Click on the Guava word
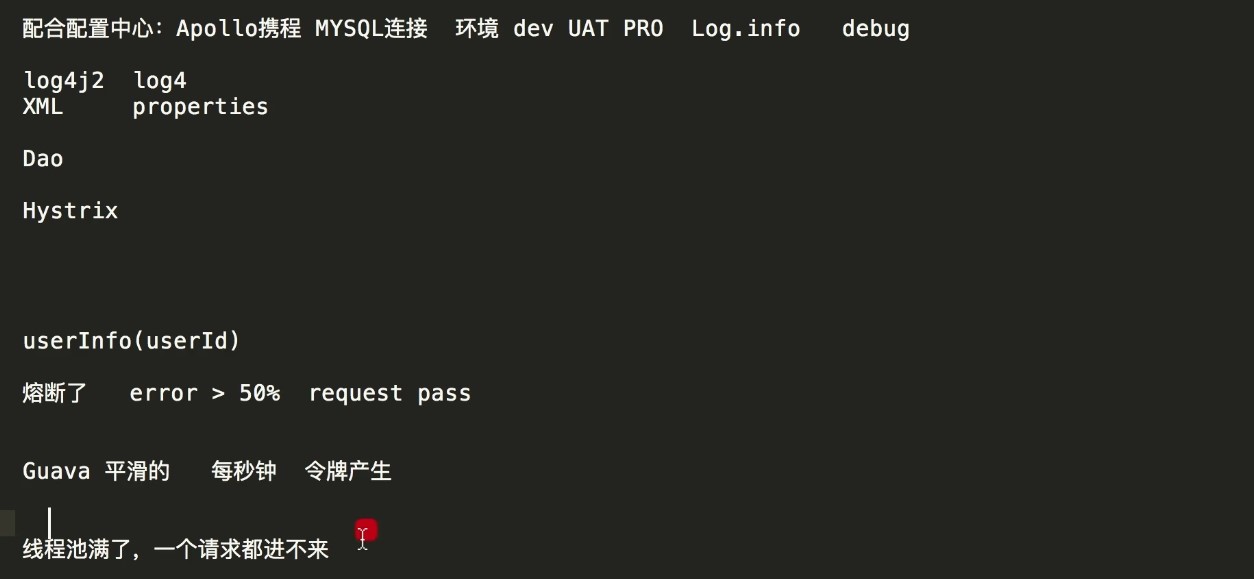The width and height of the screenshot is (1254, 579). (x=57, y=471)
